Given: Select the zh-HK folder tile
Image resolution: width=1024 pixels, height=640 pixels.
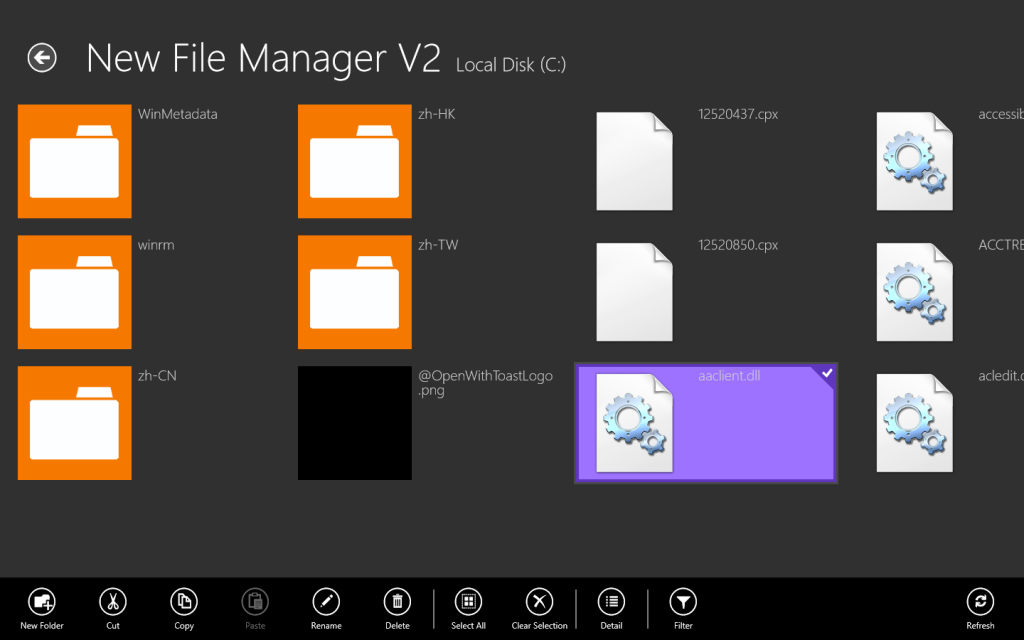Looking at the screenshot, I should (x=355, y=161).
